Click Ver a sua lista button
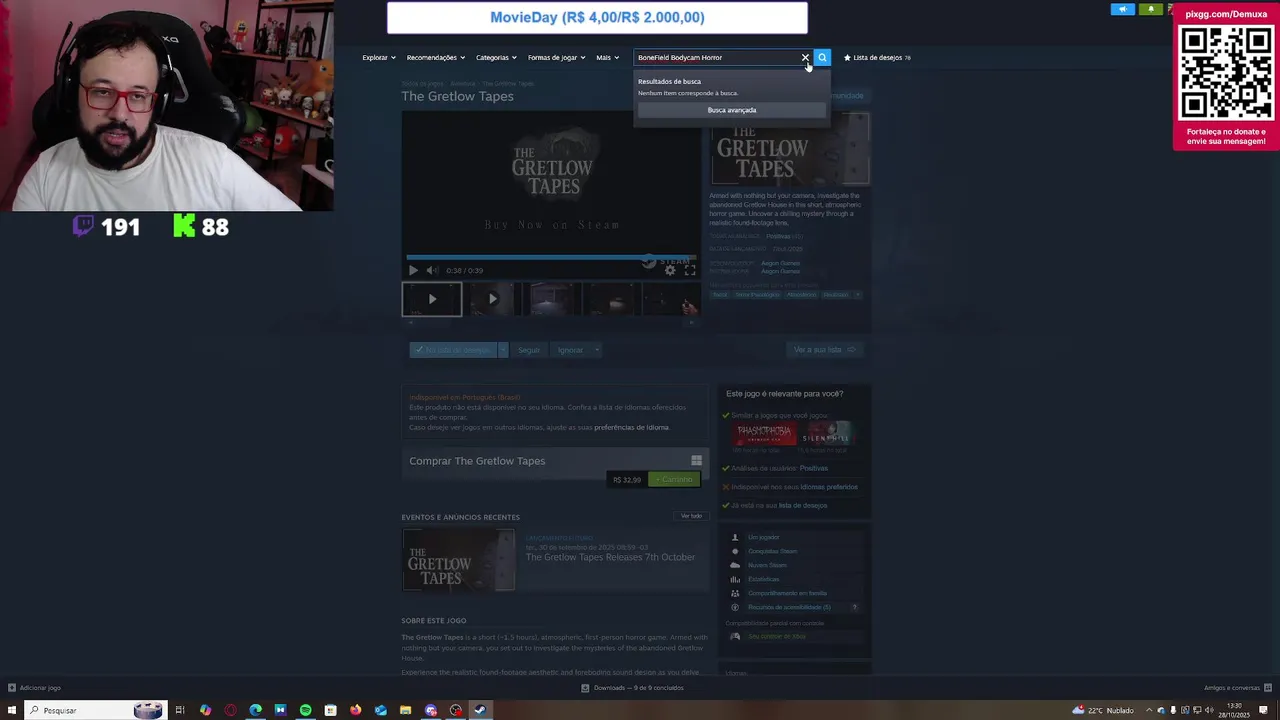Viewport: 1280px width, 720px height. pos(825,350)
